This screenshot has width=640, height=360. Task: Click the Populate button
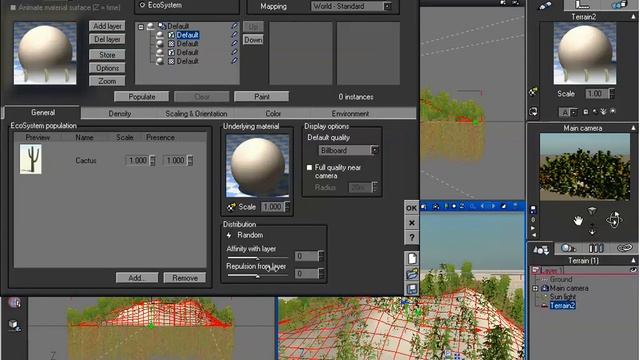click(x=142, y=97)
